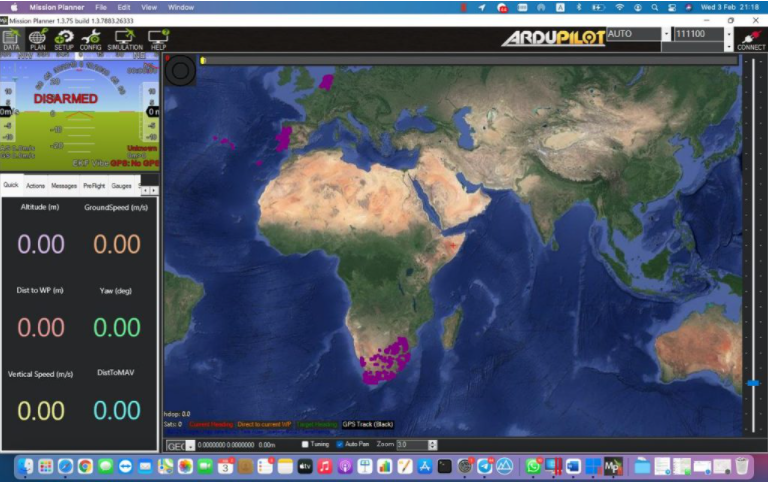Open the View menu in menu bar
768x484 pixels.
tap(149, 7)
